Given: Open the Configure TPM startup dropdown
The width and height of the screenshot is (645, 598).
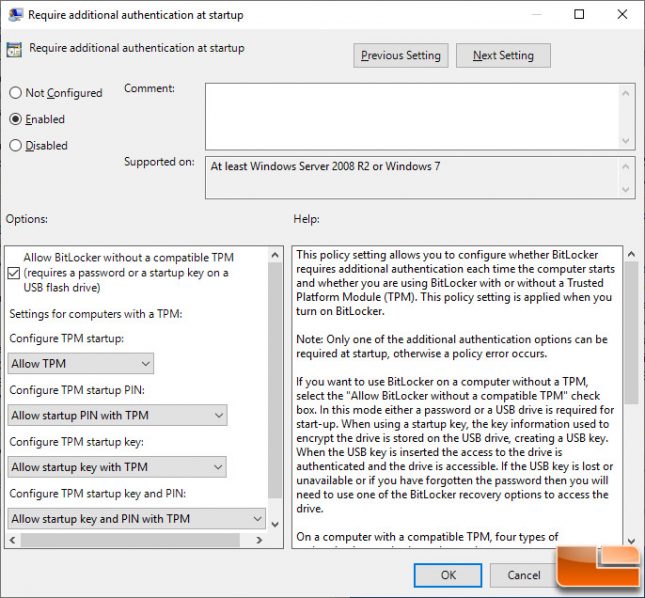Looking at the screenshot, I should pos(81,364).
